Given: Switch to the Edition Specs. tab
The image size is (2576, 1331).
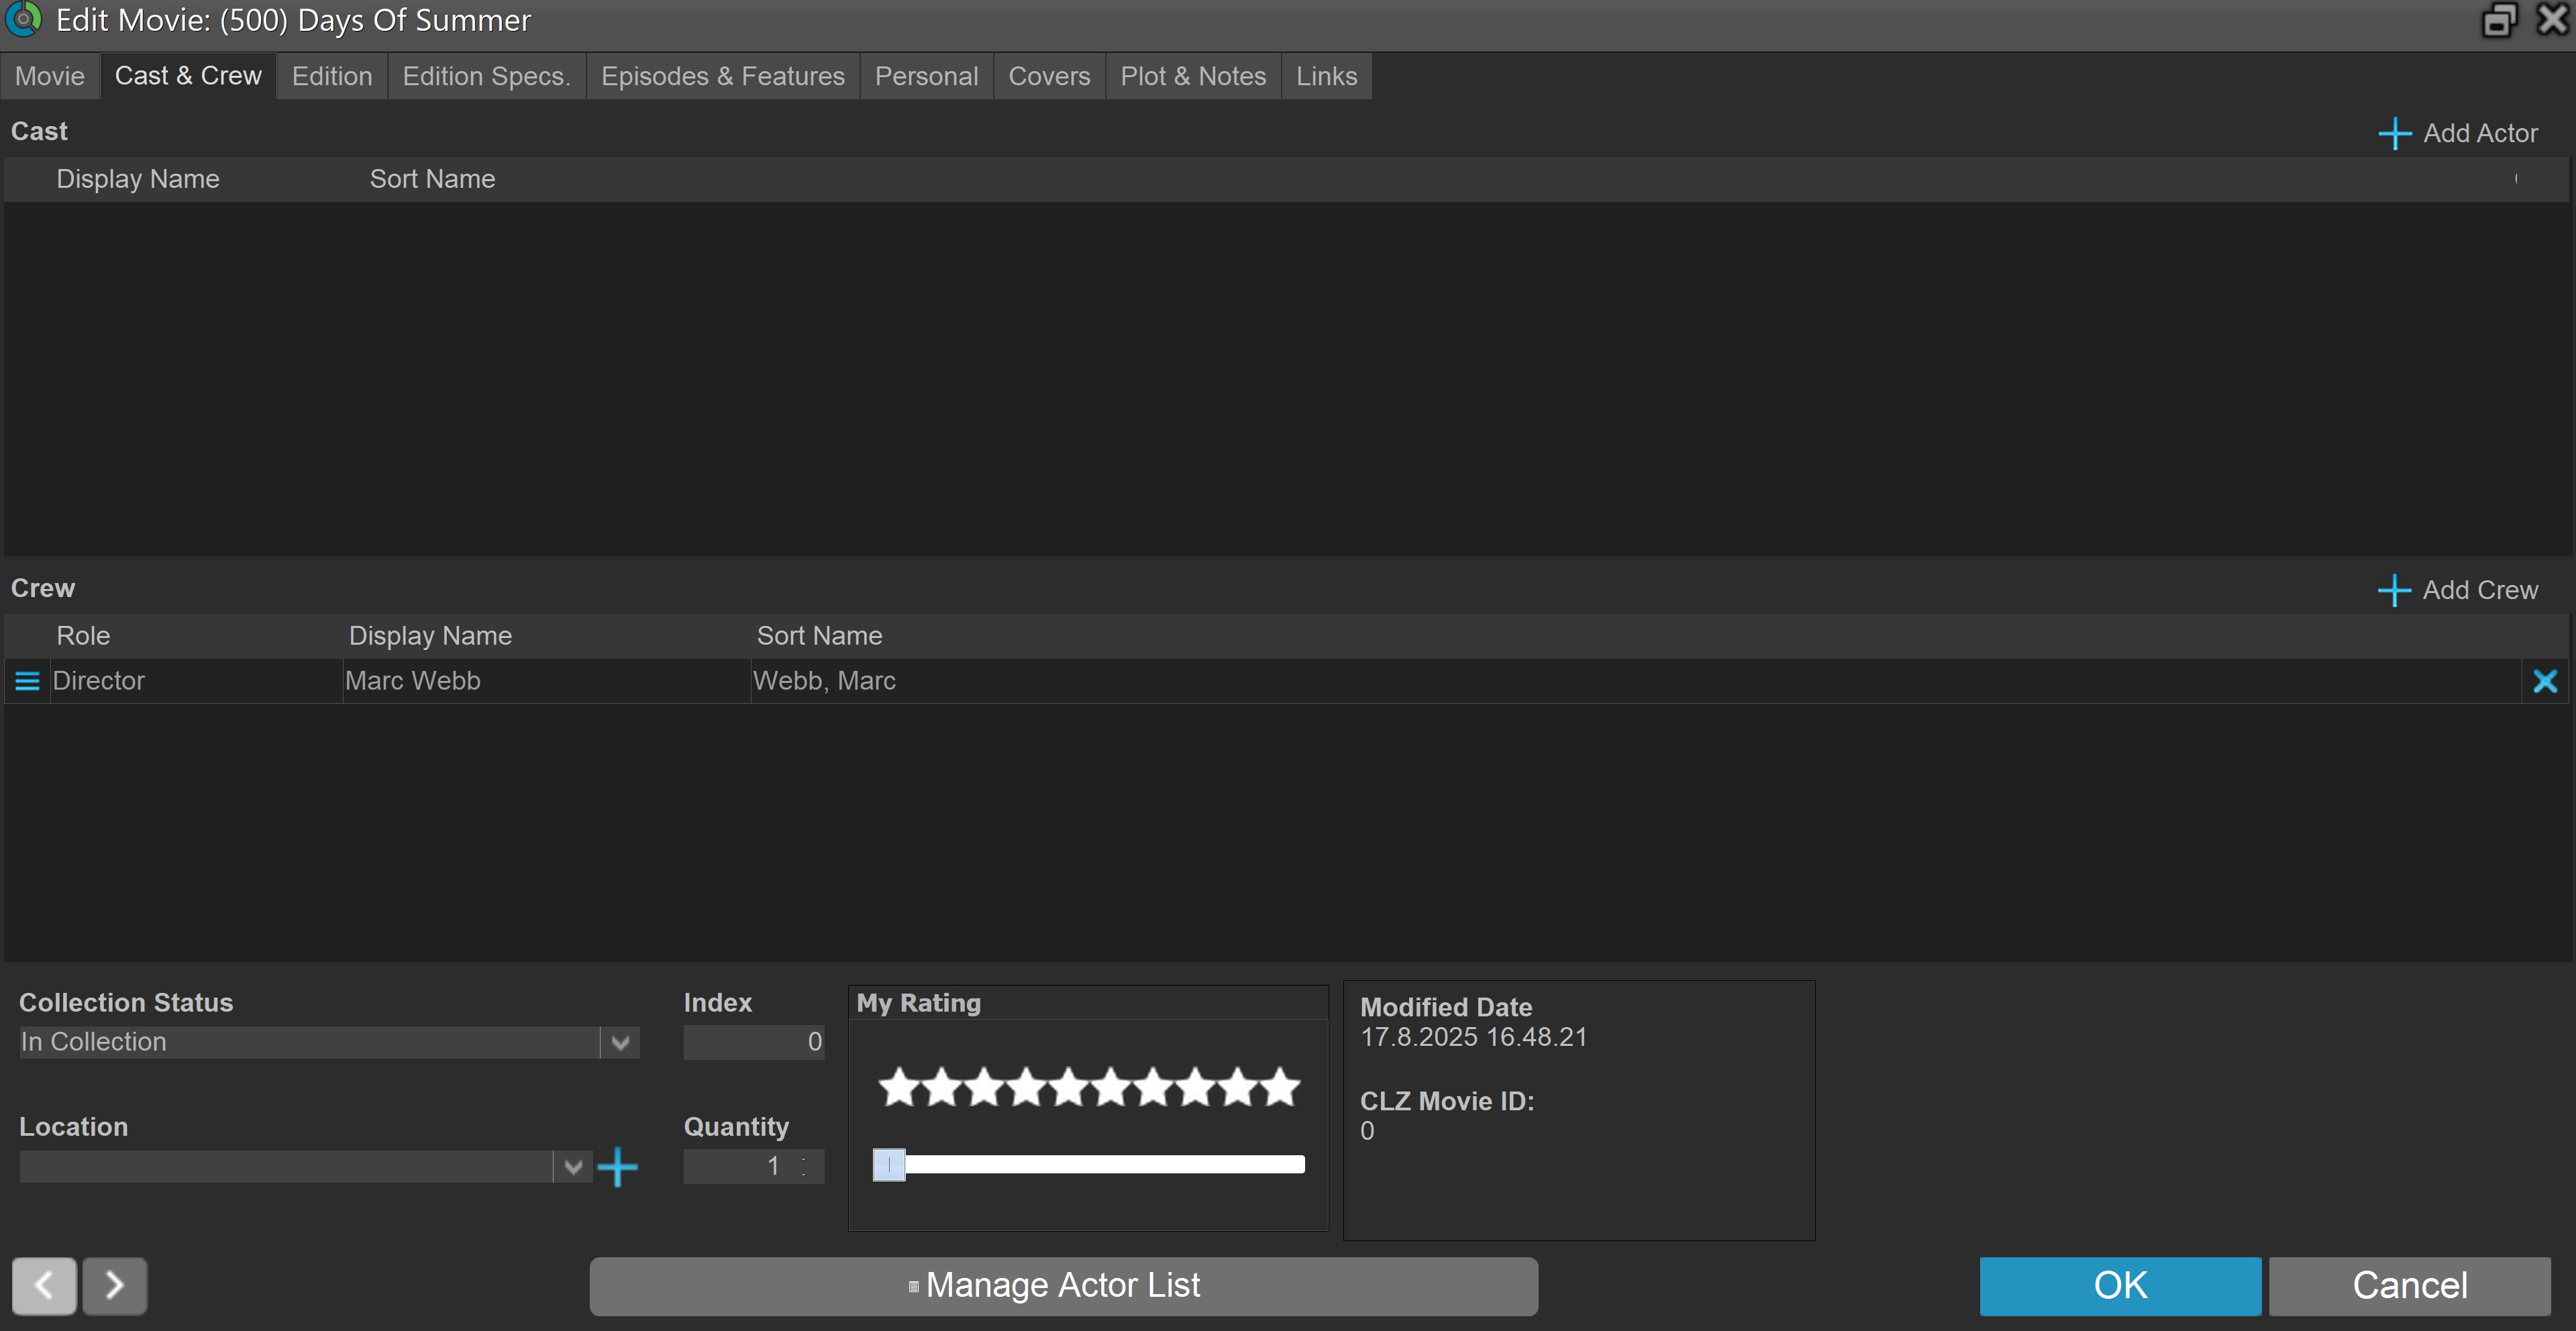Looking at the screenshot, I should point(486,76).
